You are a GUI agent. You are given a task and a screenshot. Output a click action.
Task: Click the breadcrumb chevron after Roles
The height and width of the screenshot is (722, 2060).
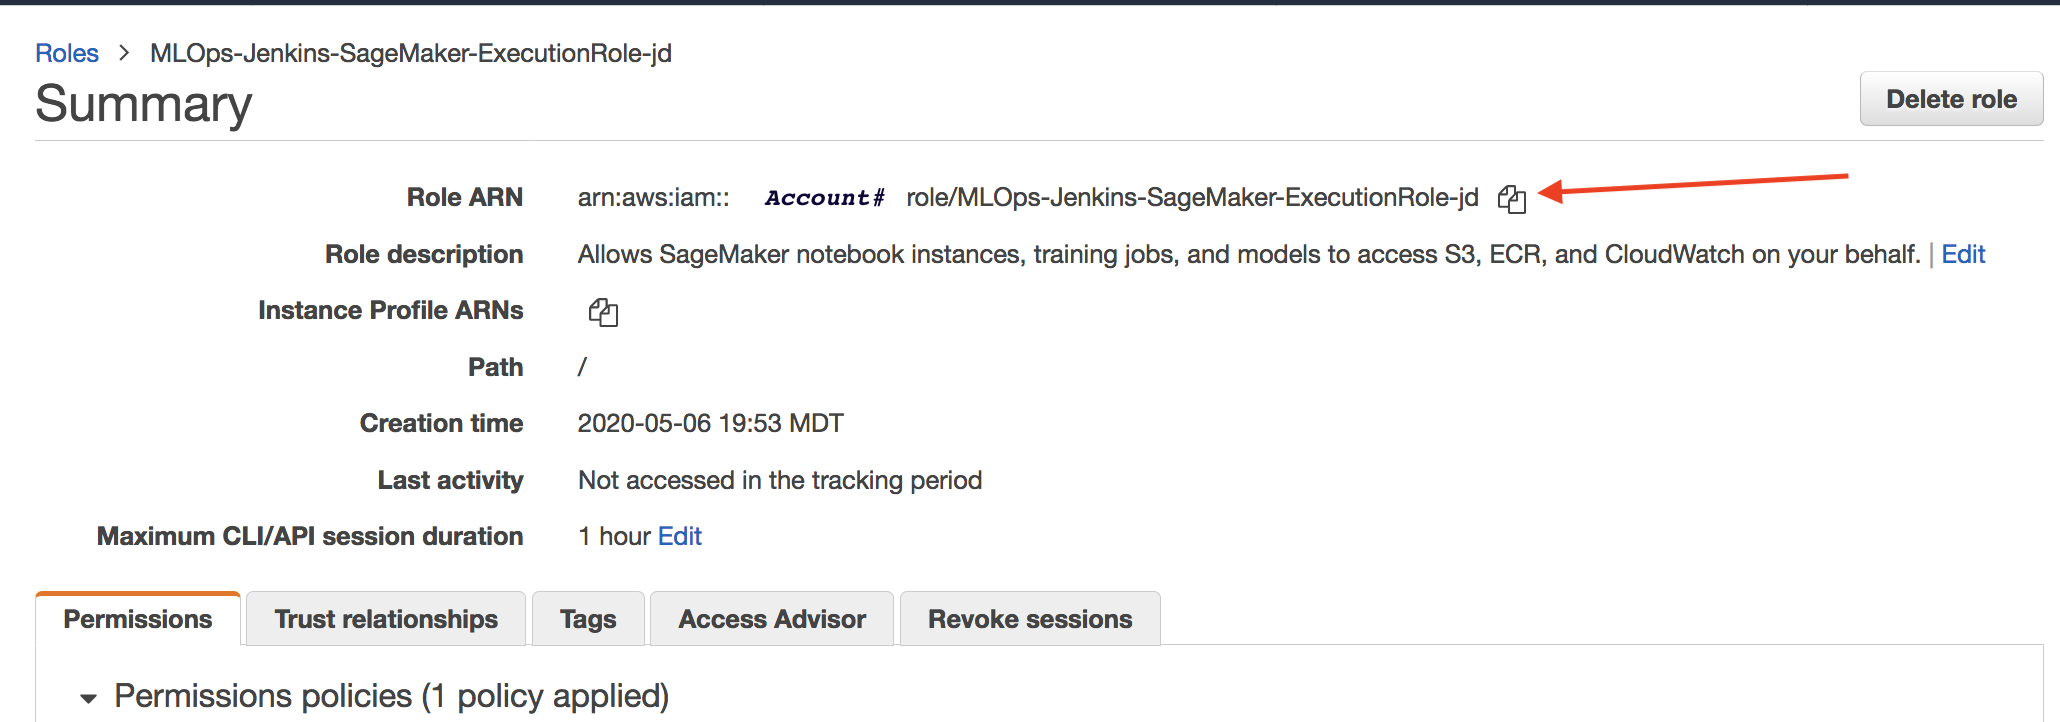[124, 53]
